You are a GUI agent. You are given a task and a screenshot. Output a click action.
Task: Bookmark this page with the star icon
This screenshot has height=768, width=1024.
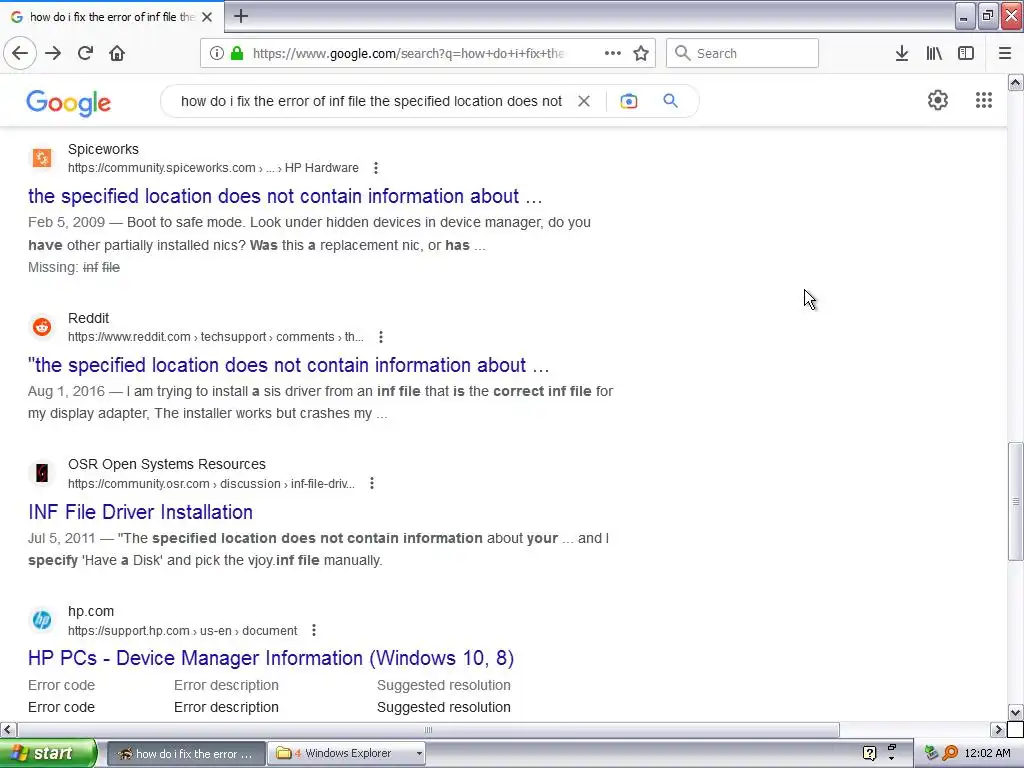(x=641, y=53)
